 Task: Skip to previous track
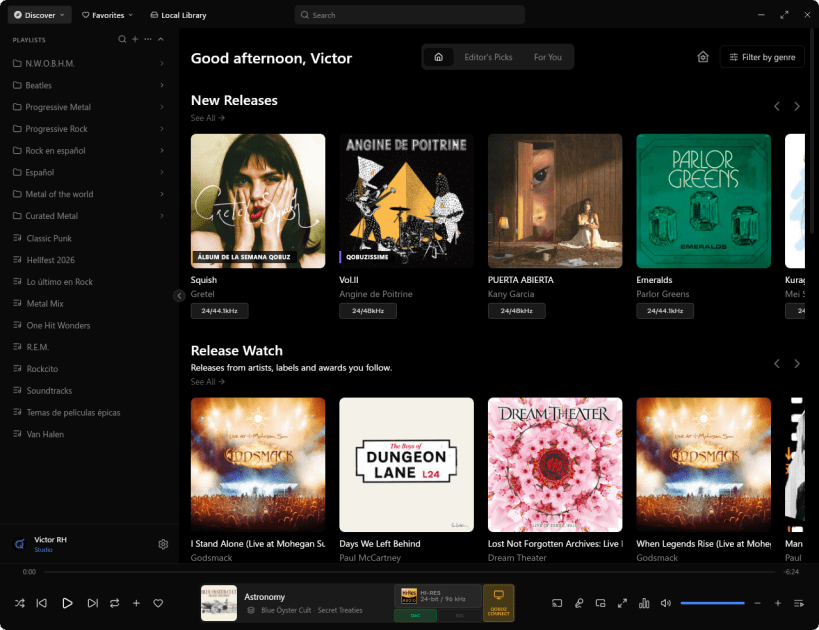[x=42, y=603]
